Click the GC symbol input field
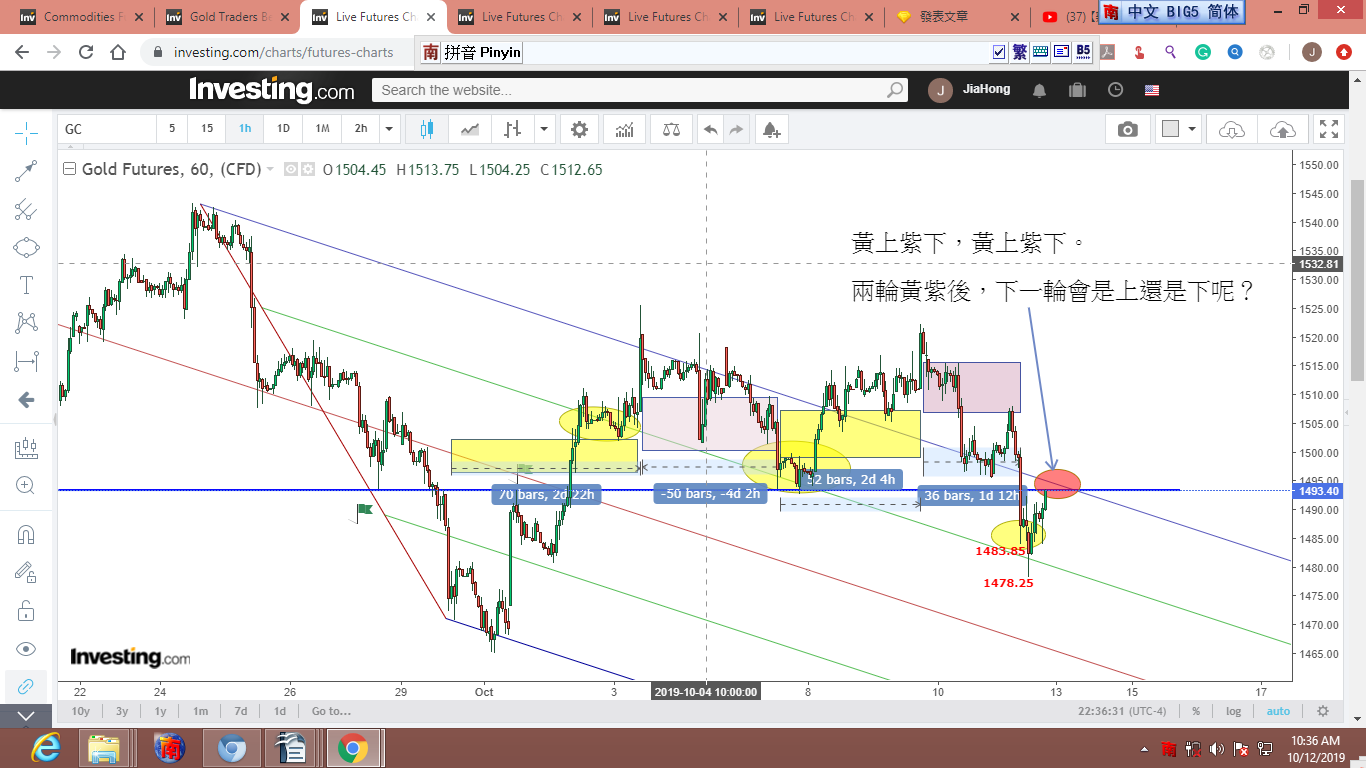 tap(106, 129)
